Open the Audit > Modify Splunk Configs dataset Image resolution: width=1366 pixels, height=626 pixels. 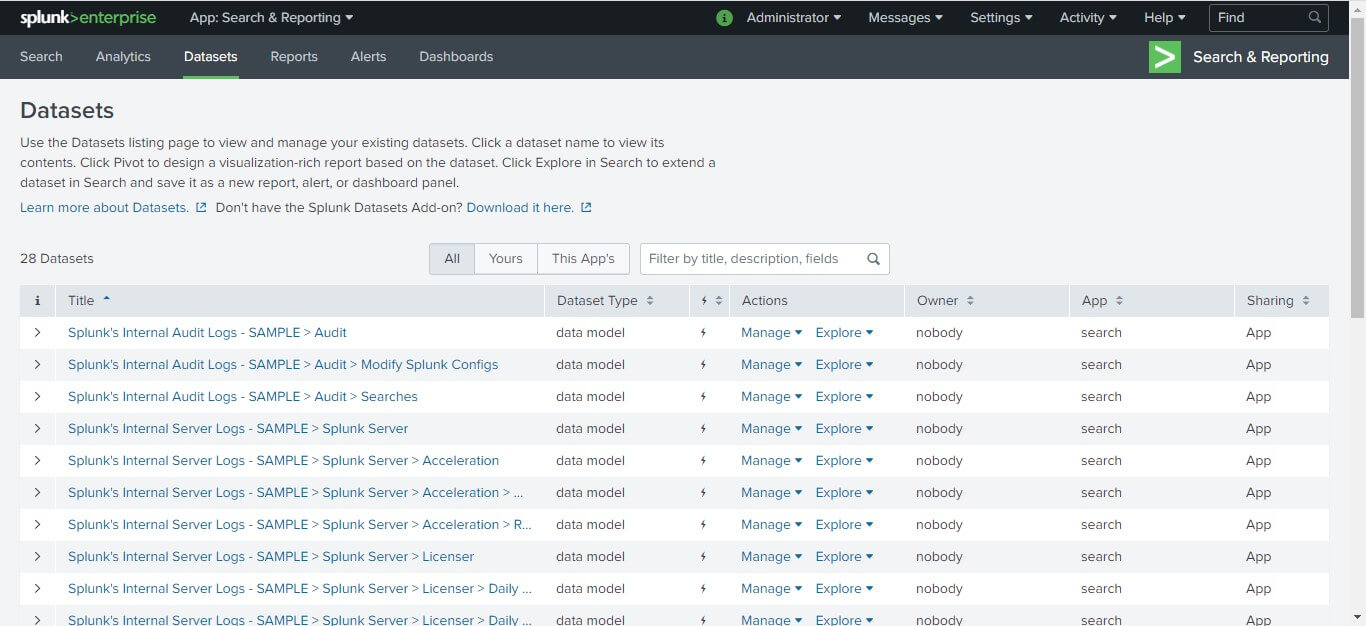coord(283,365)
